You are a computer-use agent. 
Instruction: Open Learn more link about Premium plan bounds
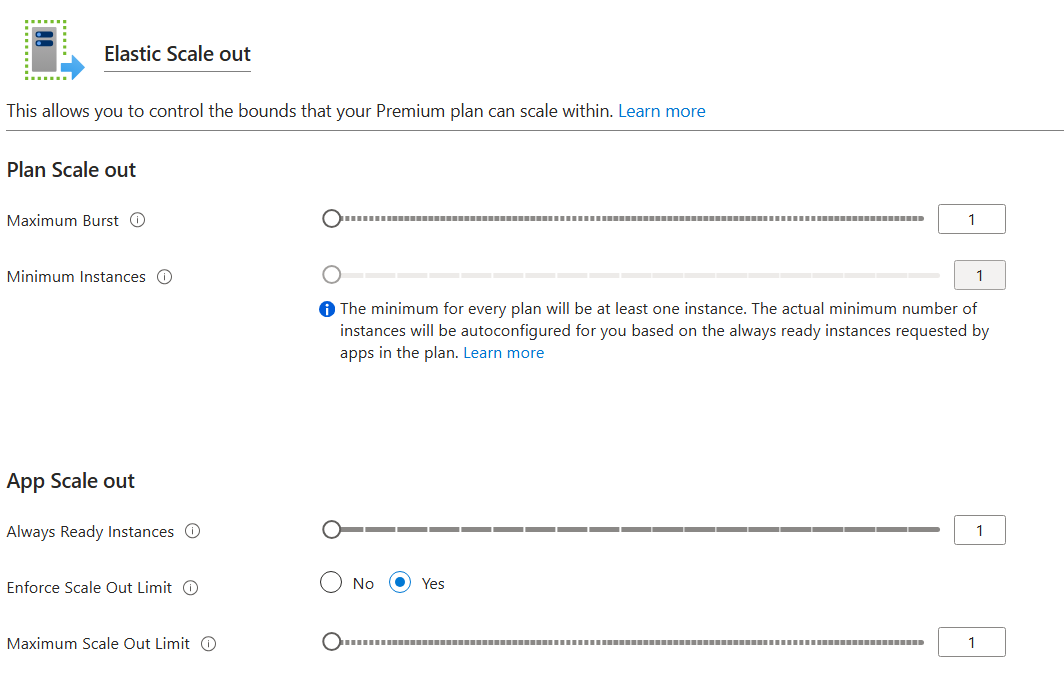662,111
